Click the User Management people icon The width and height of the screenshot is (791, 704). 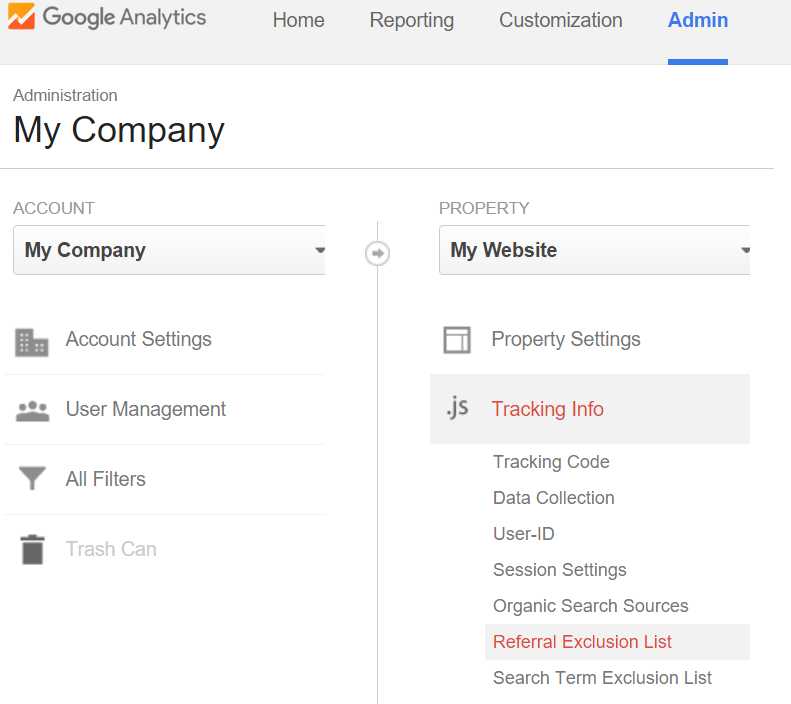tap(33, 410)
